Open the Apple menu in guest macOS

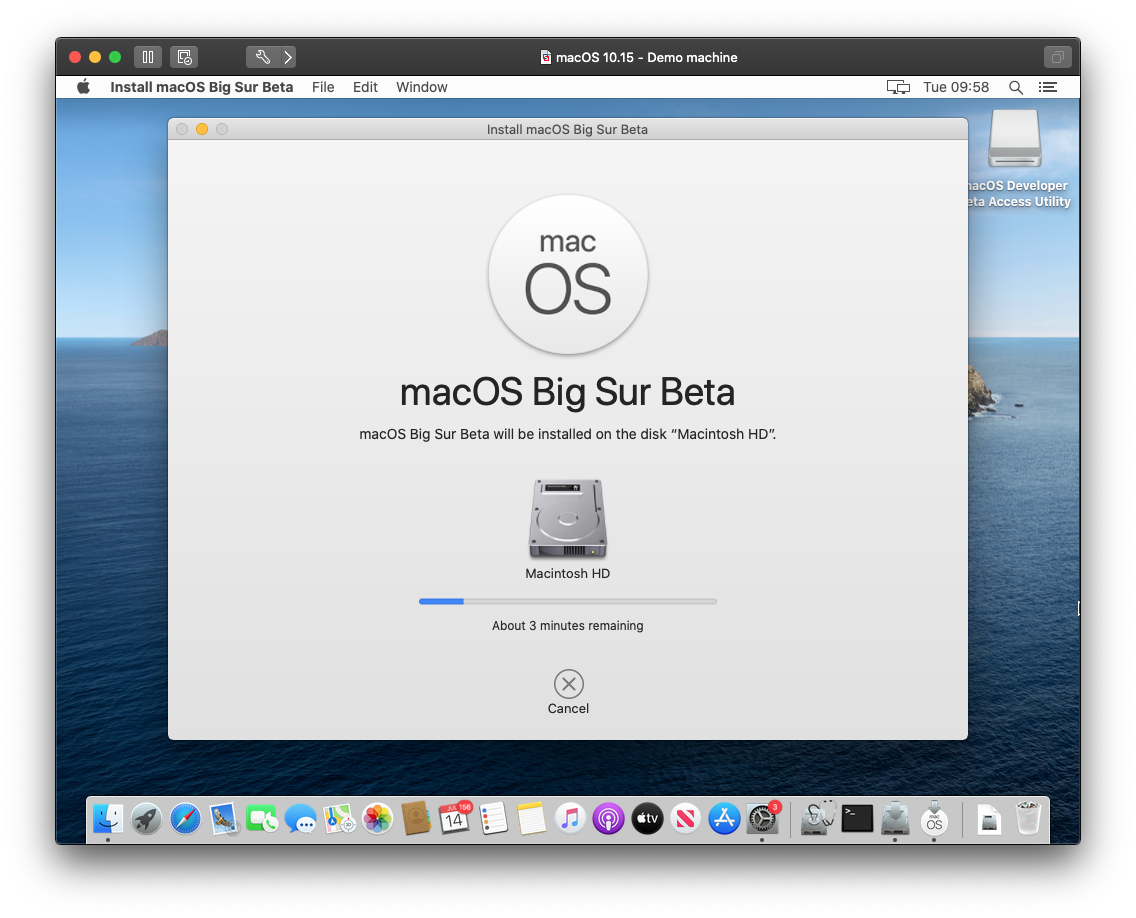tap(84, 87)
